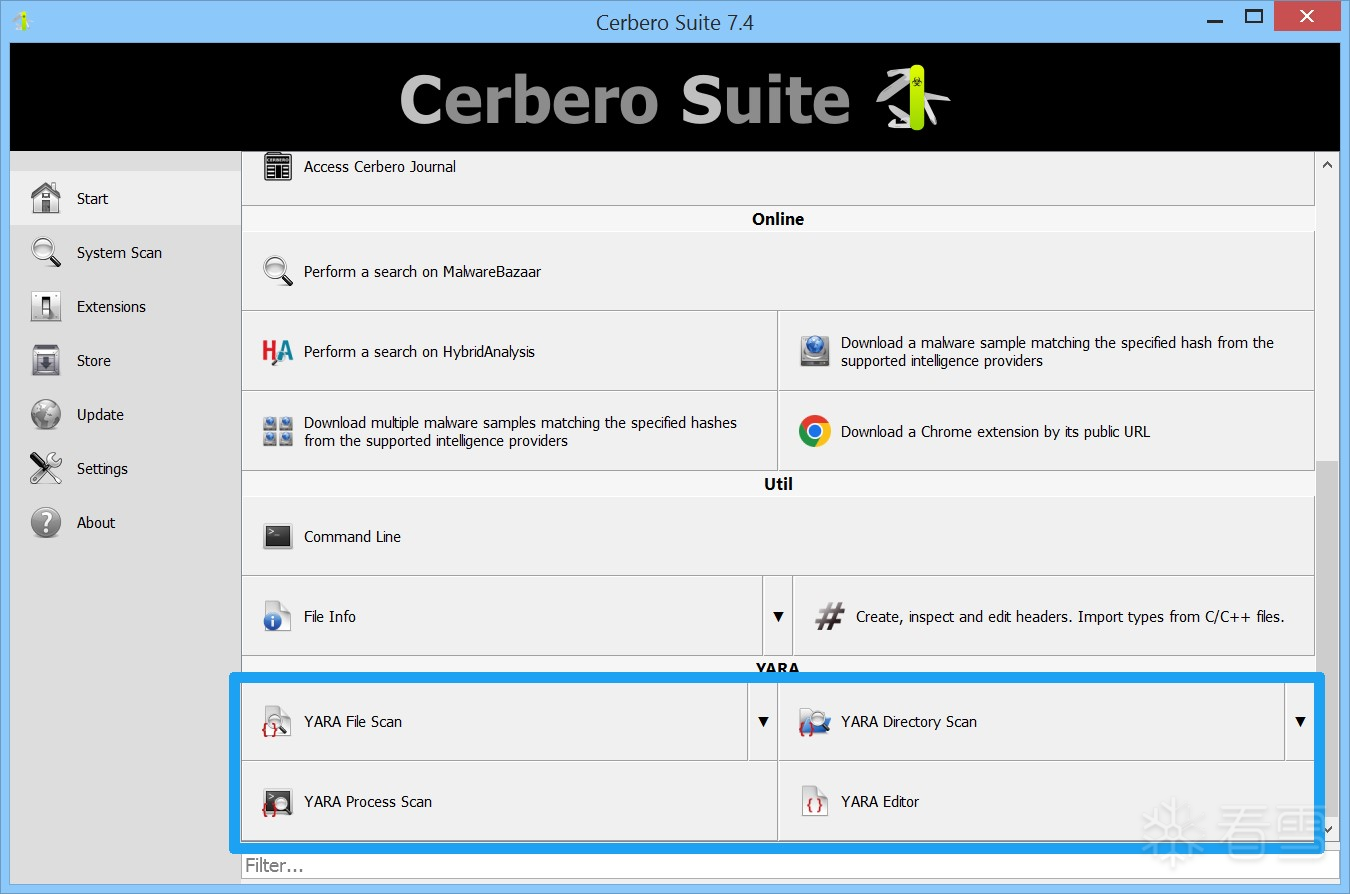This screenshot has width=1350, height=894.
Task: Perform a search on MalwareBazaar
Action: pos(778,271)
